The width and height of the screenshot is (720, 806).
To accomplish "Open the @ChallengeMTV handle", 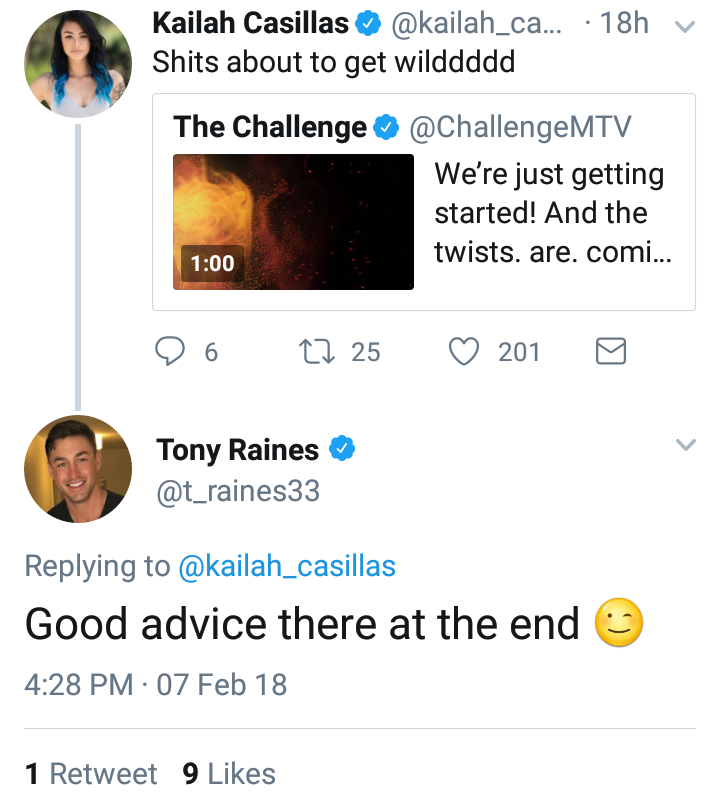I will click(x=520, y=127).
